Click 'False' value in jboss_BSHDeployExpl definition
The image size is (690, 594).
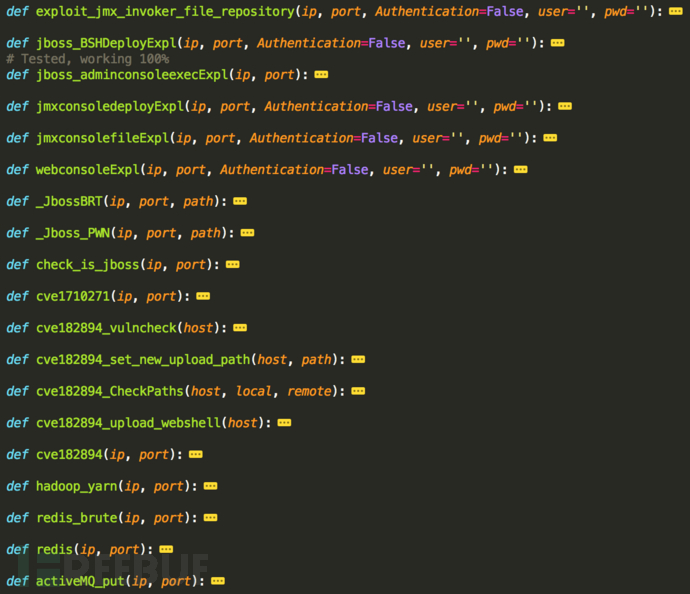click(386, 44)
